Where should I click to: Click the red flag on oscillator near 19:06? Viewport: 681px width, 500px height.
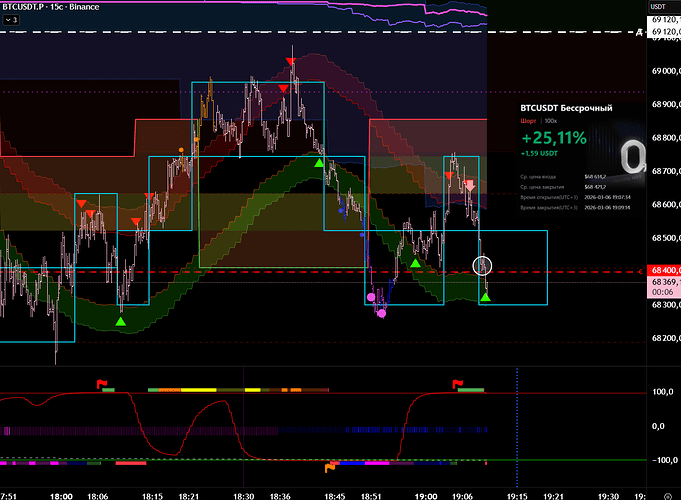tap(459, 382)
